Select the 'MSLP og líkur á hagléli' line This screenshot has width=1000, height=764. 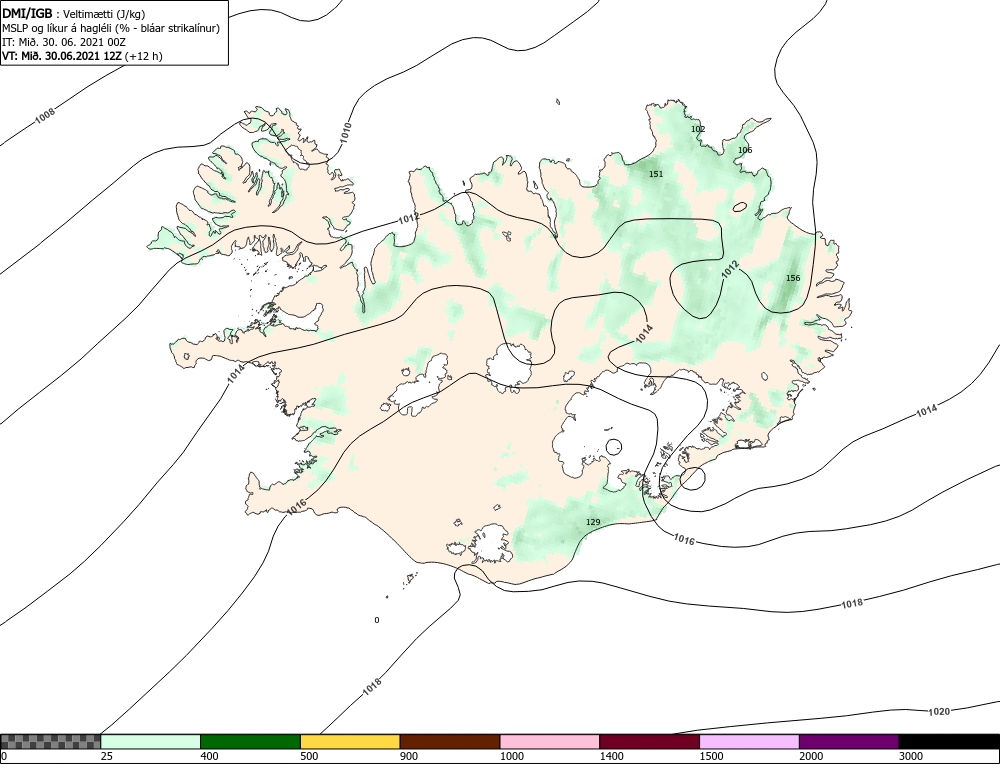111,27
